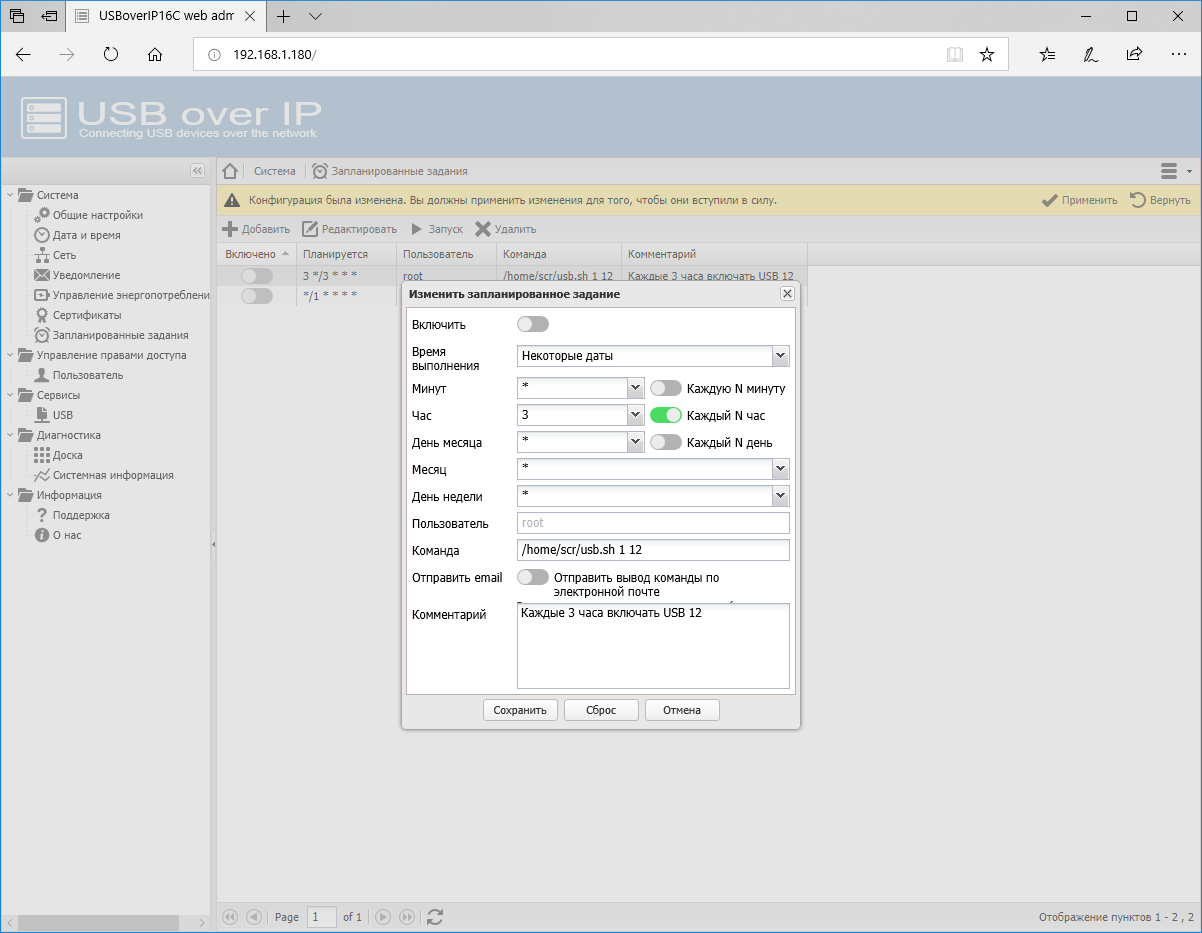Toggle the Включить switch in dialog

click(x=533, y=324)
